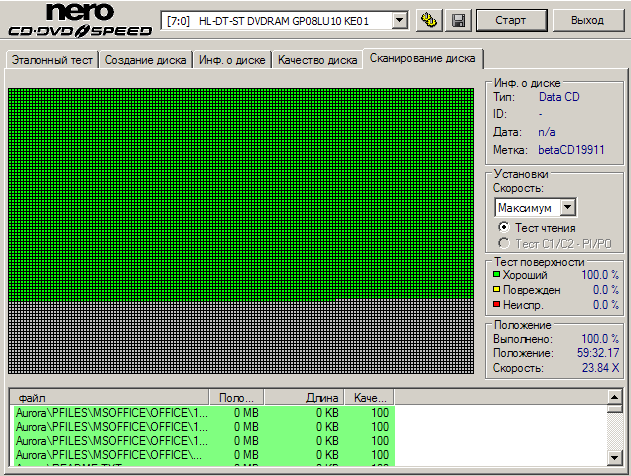Select the Тест C1/C2 - PI/PO radio button
The image size is (631, 476).
[503, 243]
